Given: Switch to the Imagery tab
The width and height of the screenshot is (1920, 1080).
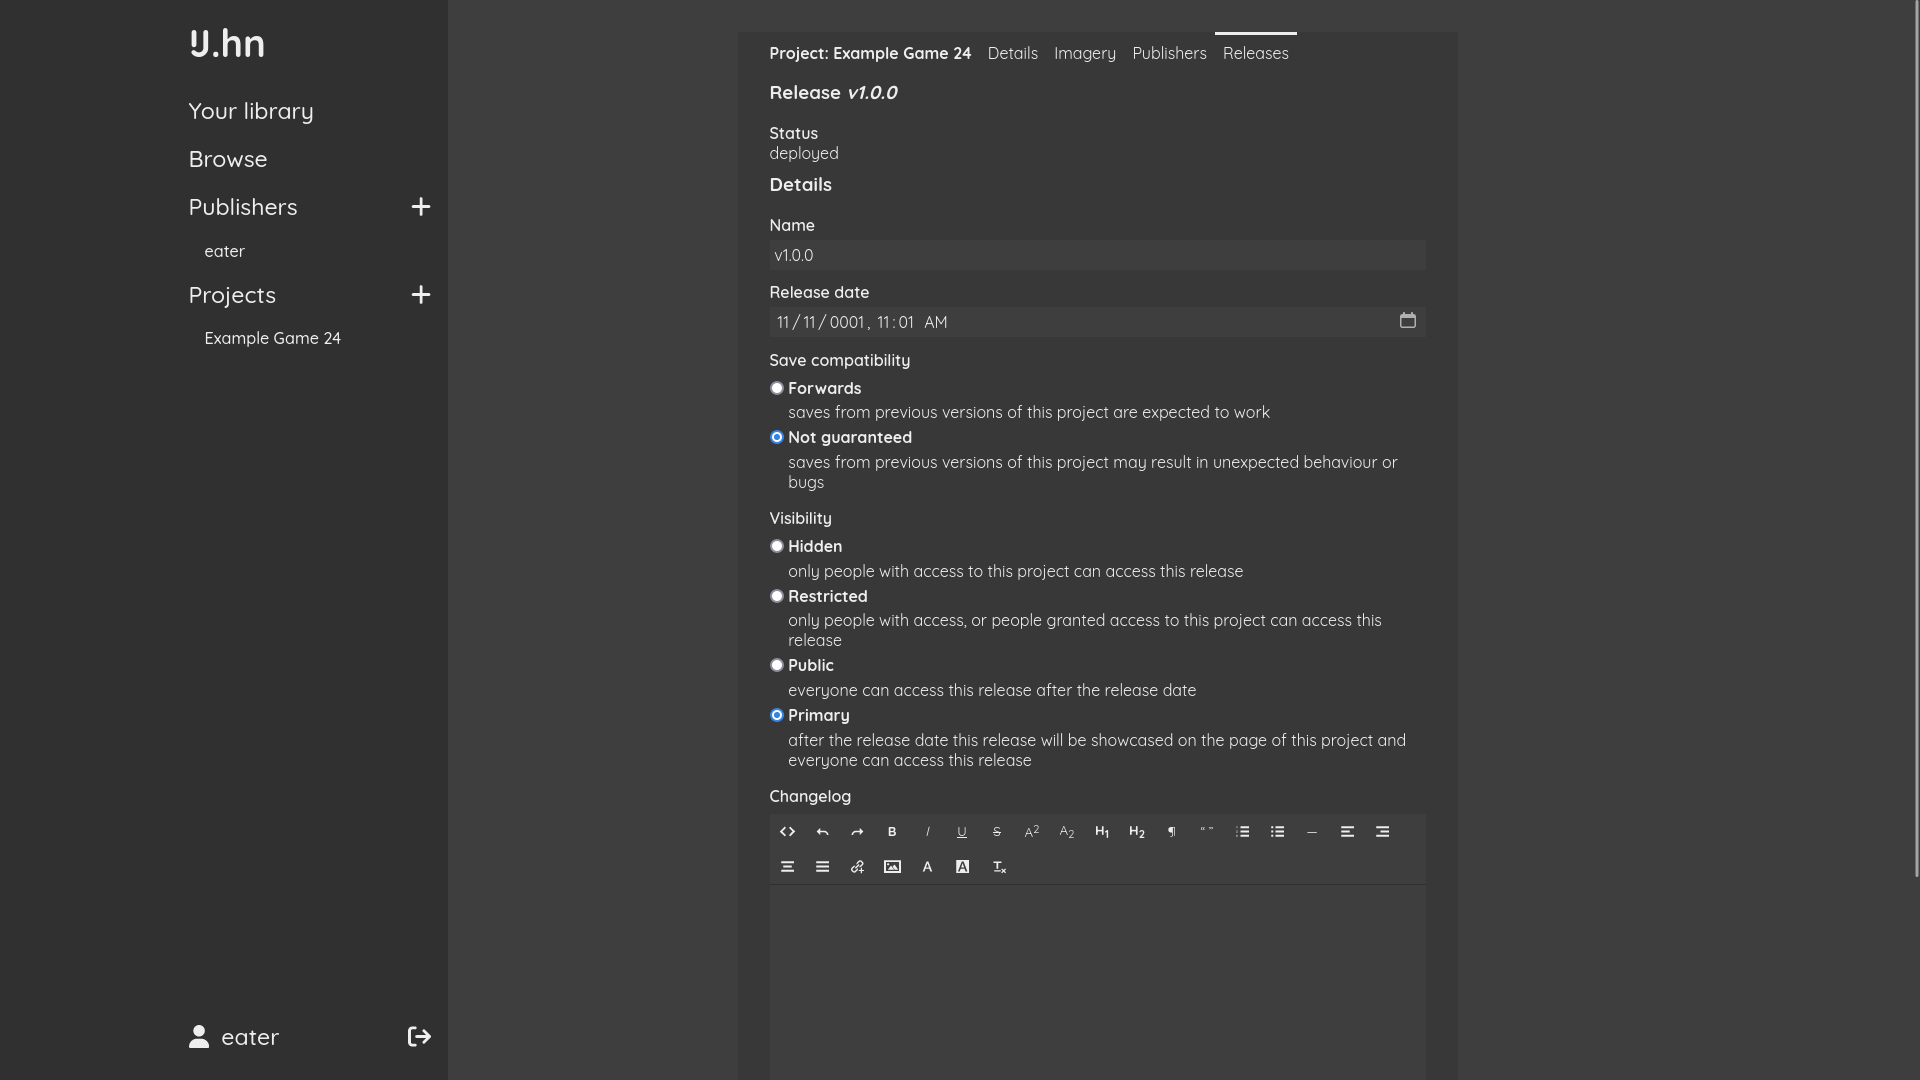Looking at the screenshot, I should pyautogui.click(x=1085, y=53).
